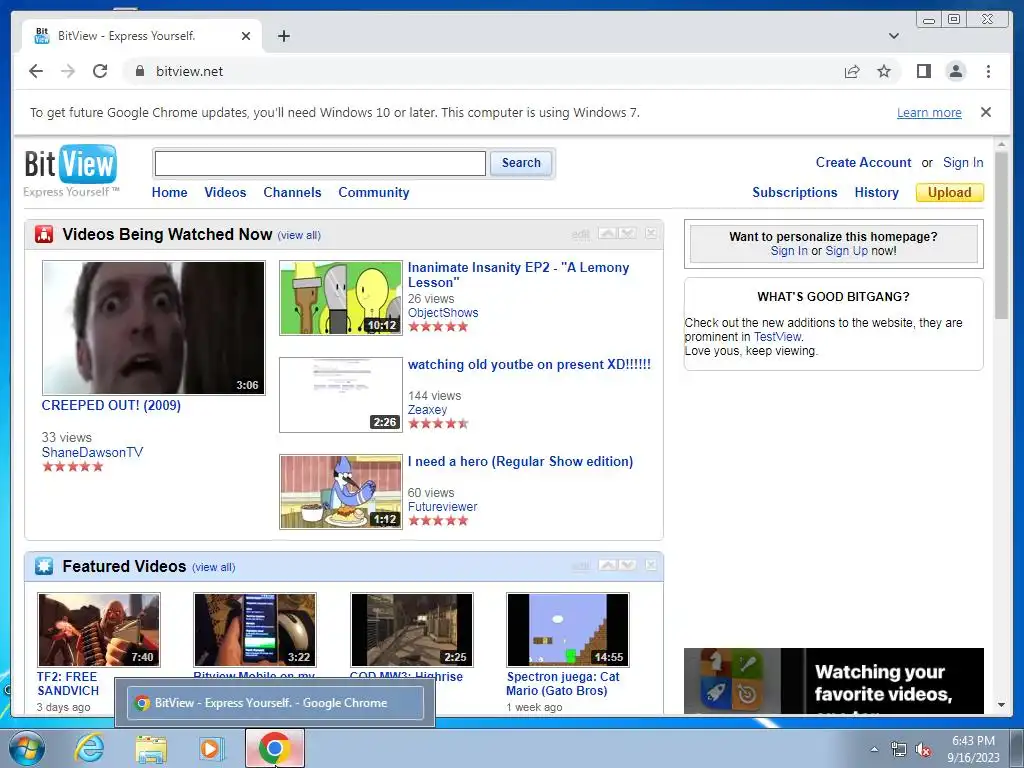The height and width of the screenshot is (768, 1024).
Task: Click the Videos Being Watched Now section icon
Action: pos(44,234)
